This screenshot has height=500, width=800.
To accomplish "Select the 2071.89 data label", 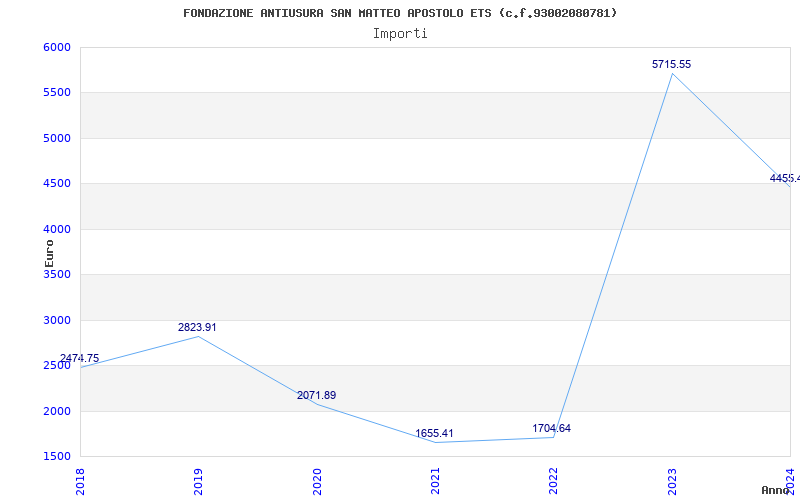I will [316, 395].
